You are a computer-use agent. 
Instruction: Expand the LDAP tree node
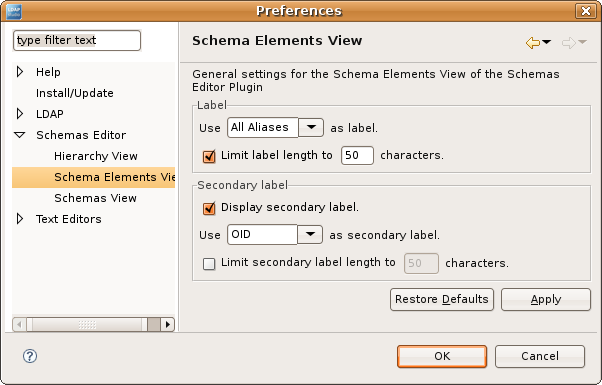(20, 114)
